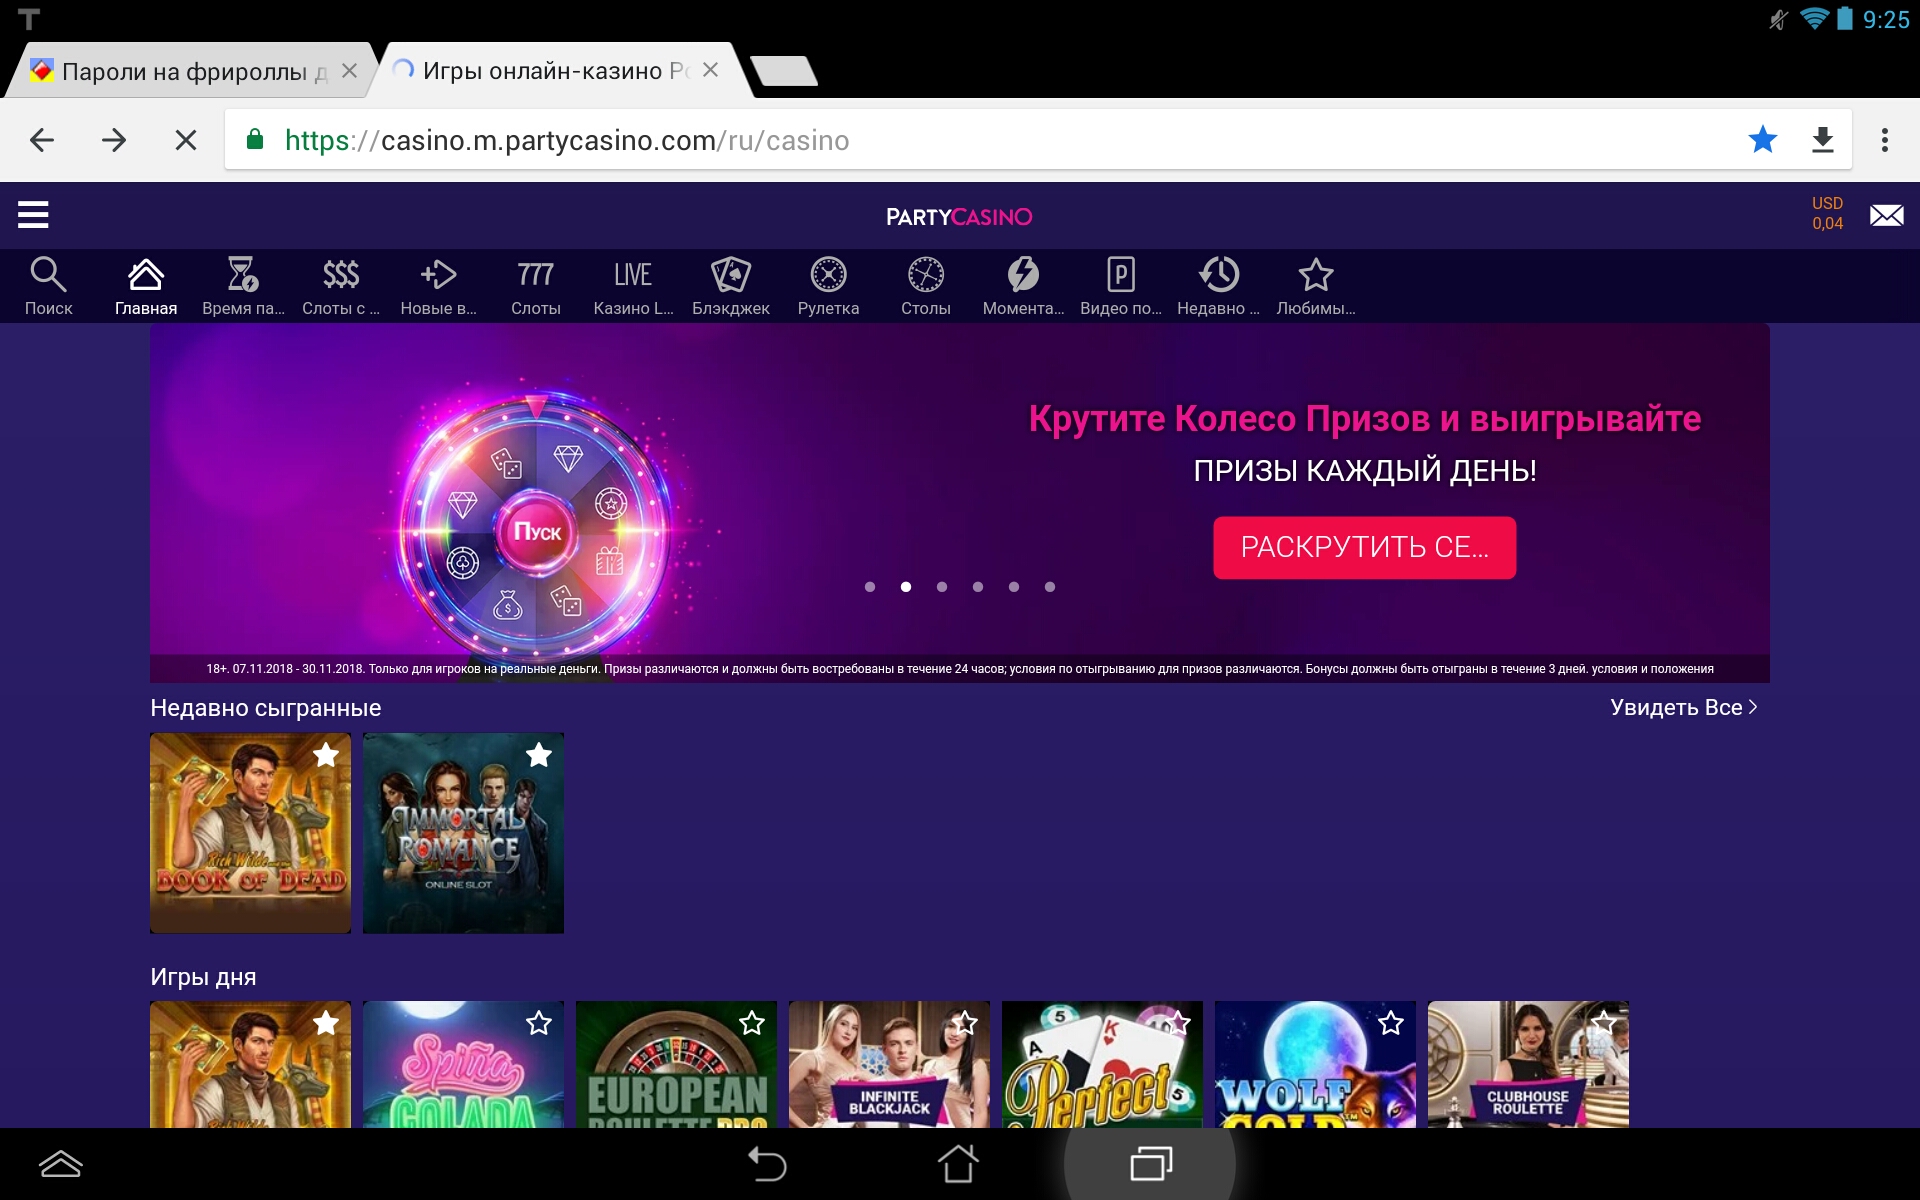Open Wolf Gold game thumbnail

pos(1315,1065)
